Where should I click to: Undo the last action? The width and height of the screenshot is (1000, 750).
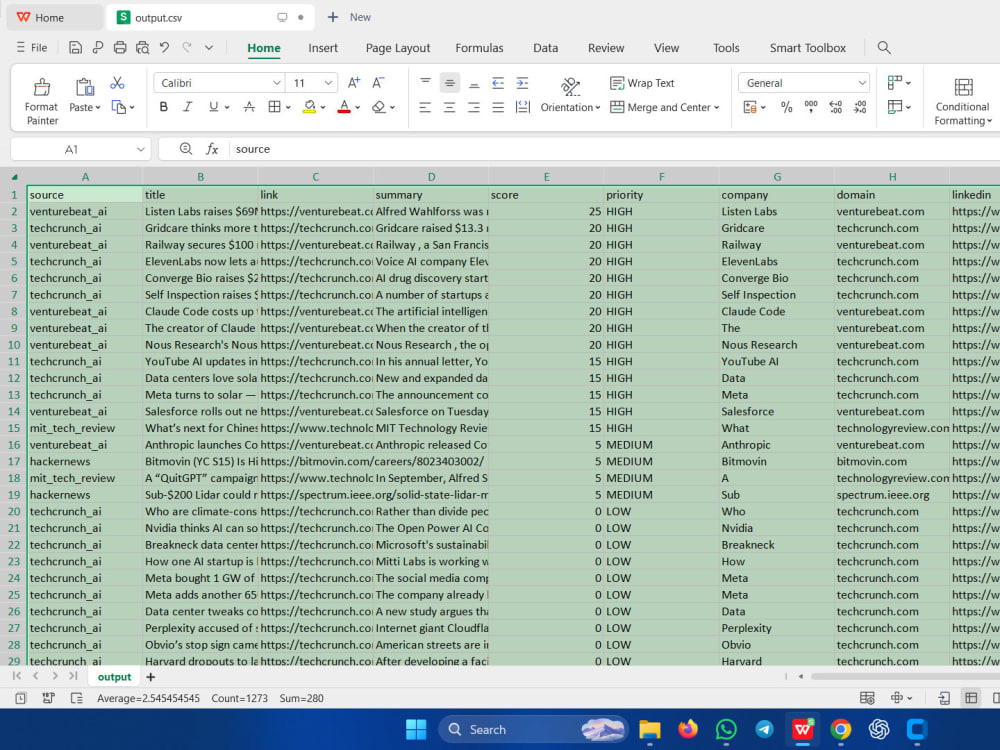pyautogui.click(x=165, y=47)
